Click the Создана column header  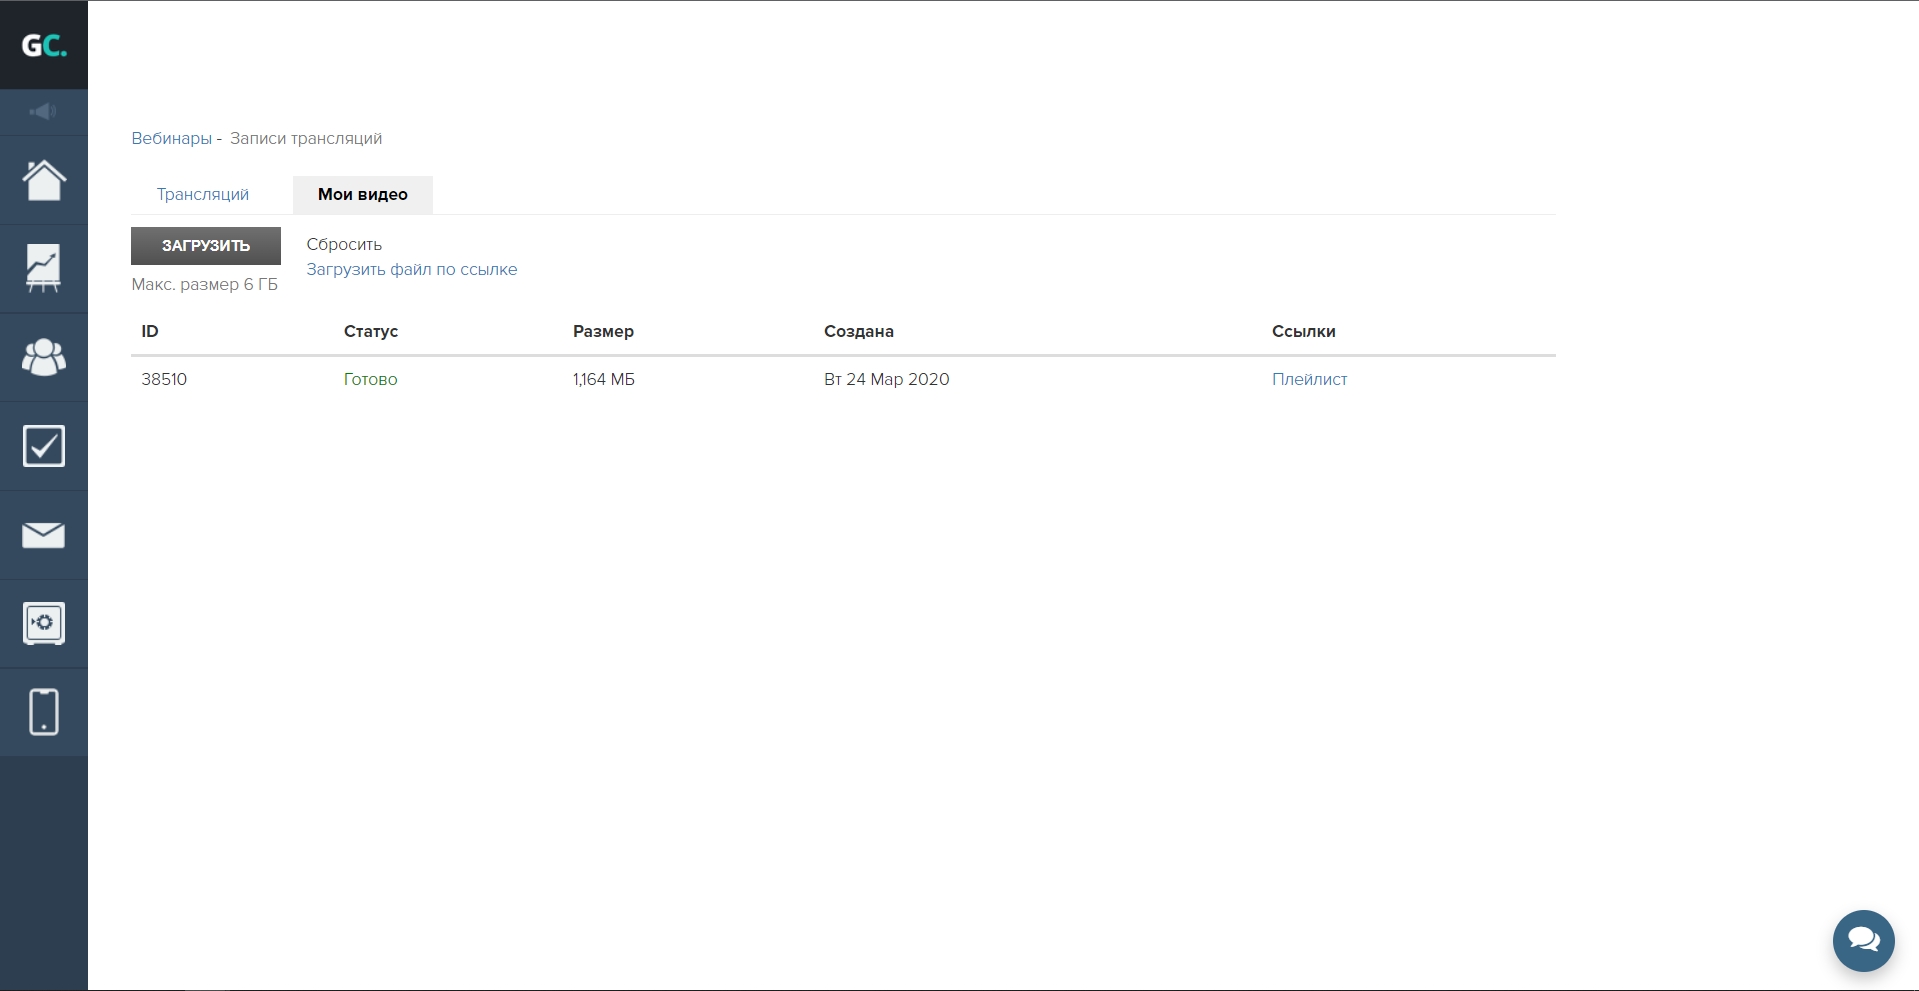858,331
